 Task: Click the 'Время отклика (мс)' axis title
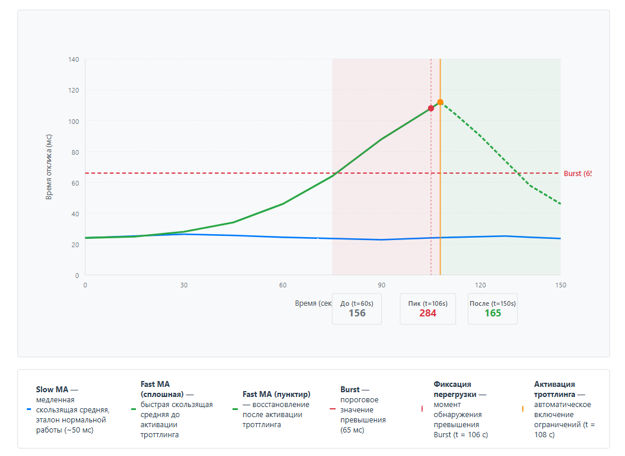pos(49,167)
